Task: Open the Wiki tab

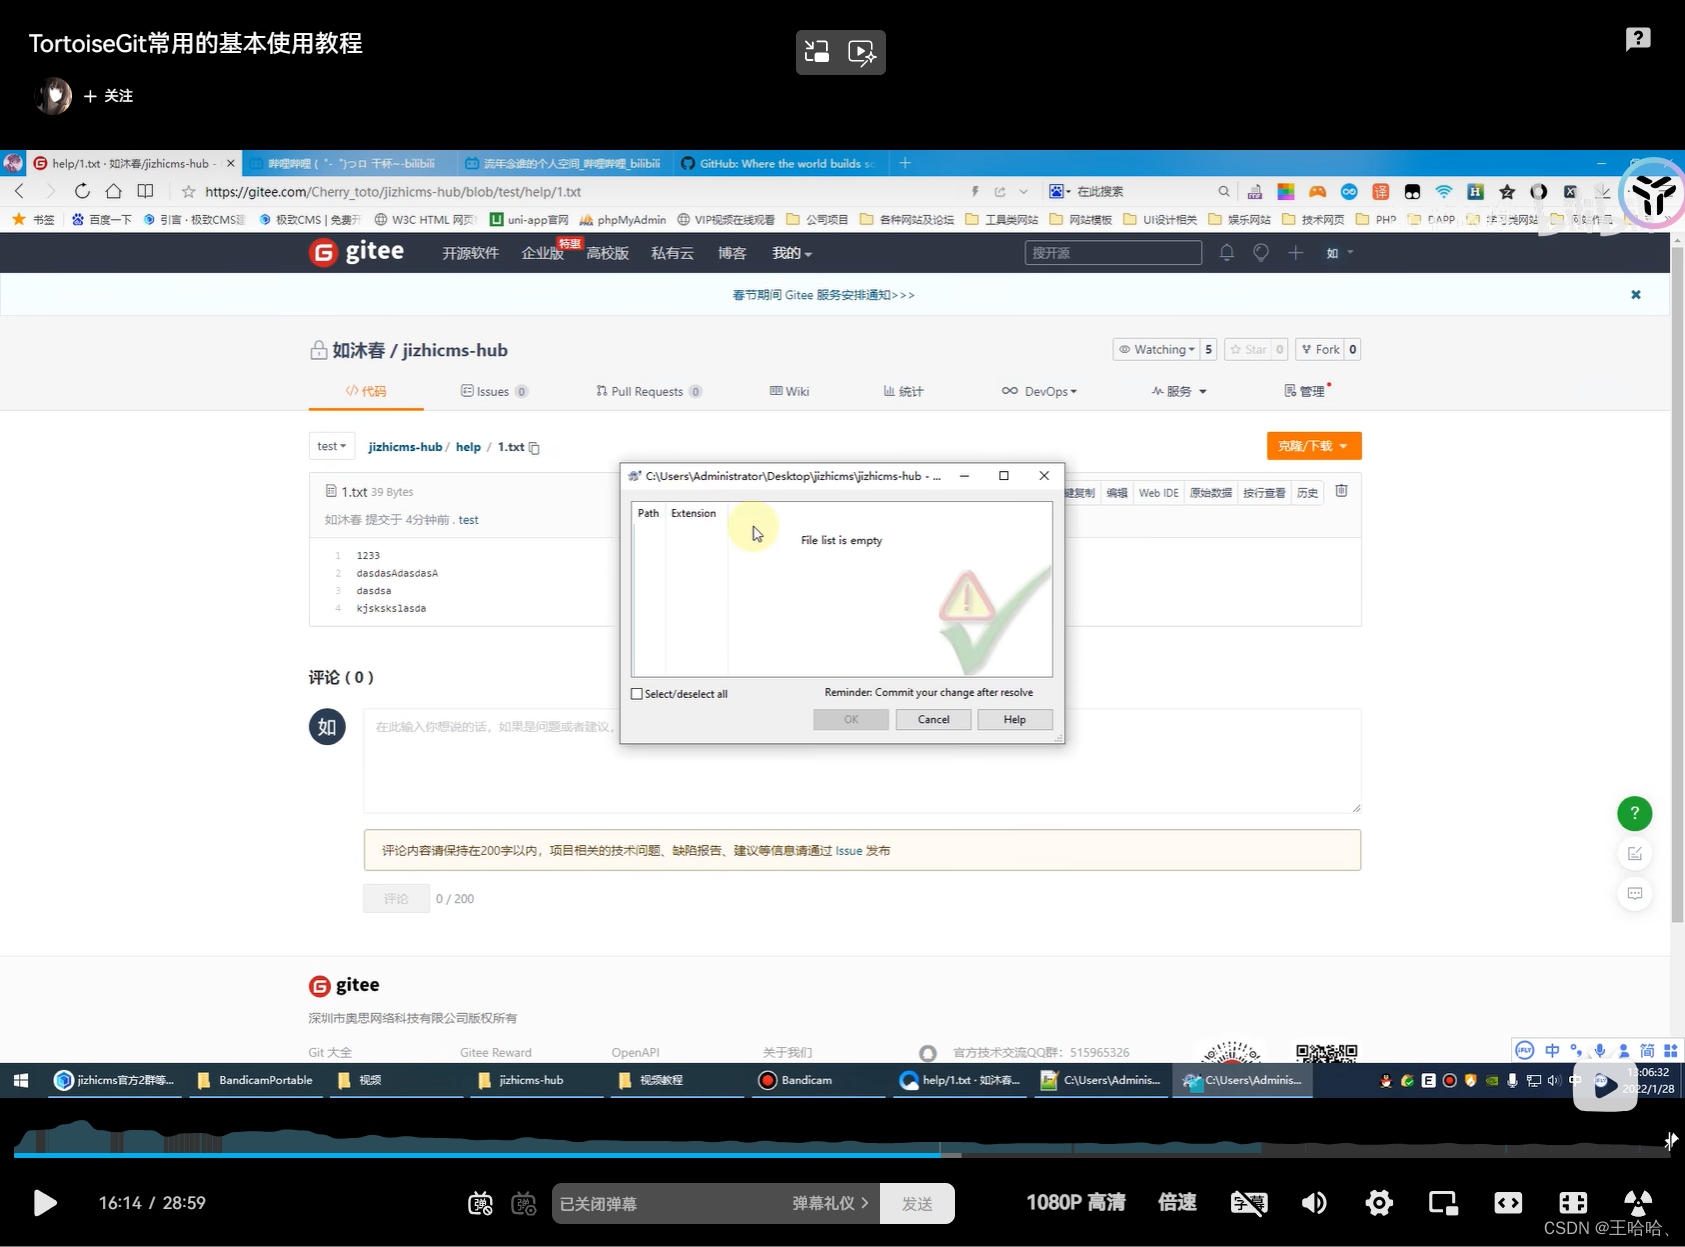Action: (x=789, y=391)
